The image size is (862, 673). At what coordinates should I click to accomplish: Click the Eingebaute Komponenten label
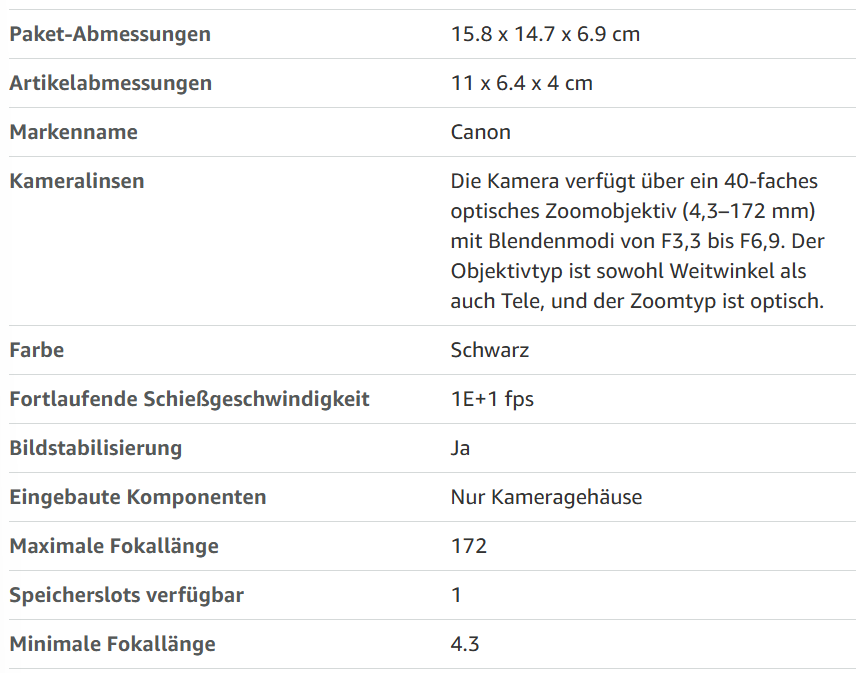click(138, 497)
